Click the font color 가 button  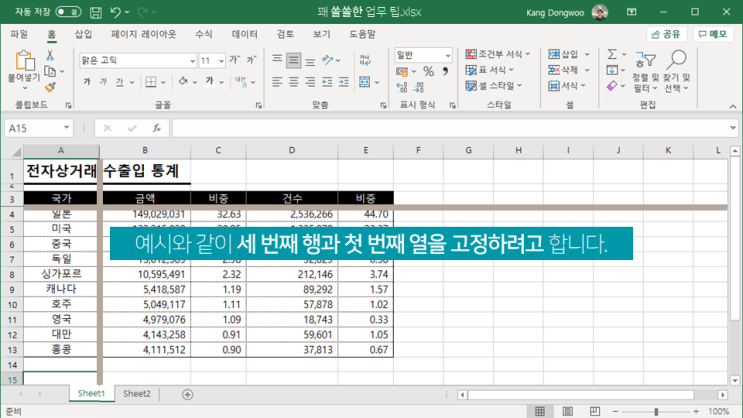click(x=209, y=82)
